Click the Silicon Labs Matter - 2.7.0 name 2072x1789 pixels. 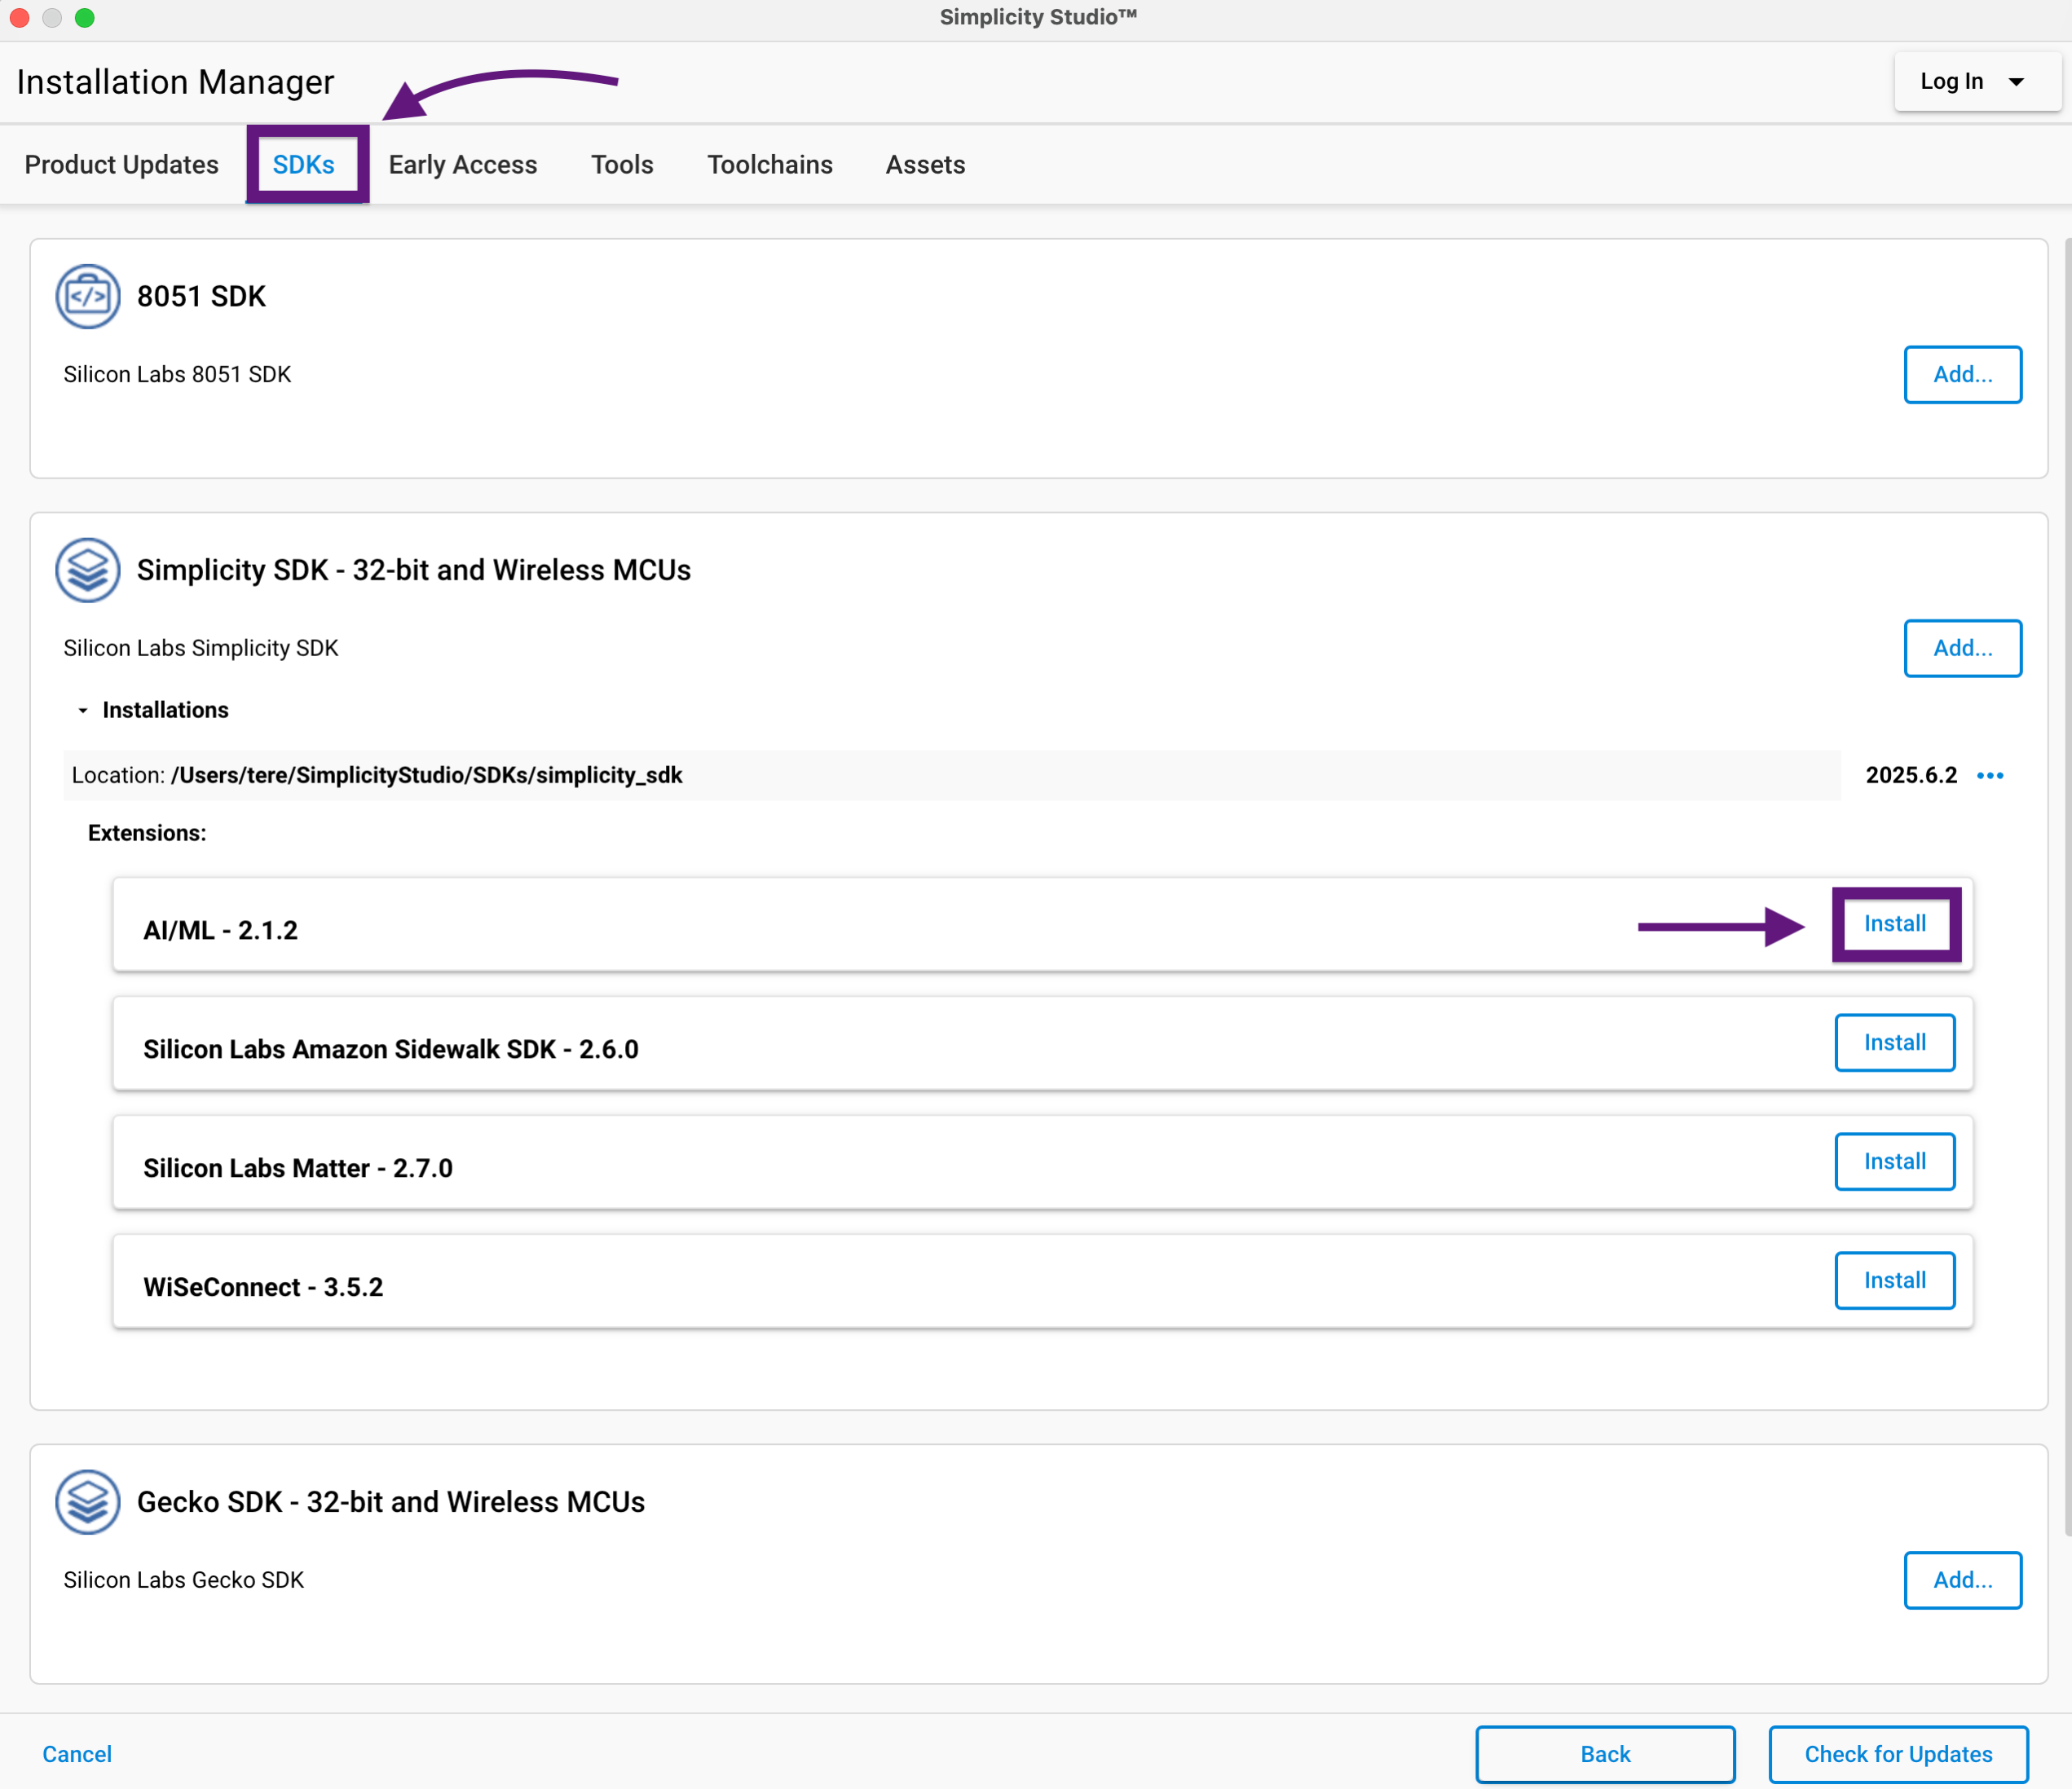298,1169
